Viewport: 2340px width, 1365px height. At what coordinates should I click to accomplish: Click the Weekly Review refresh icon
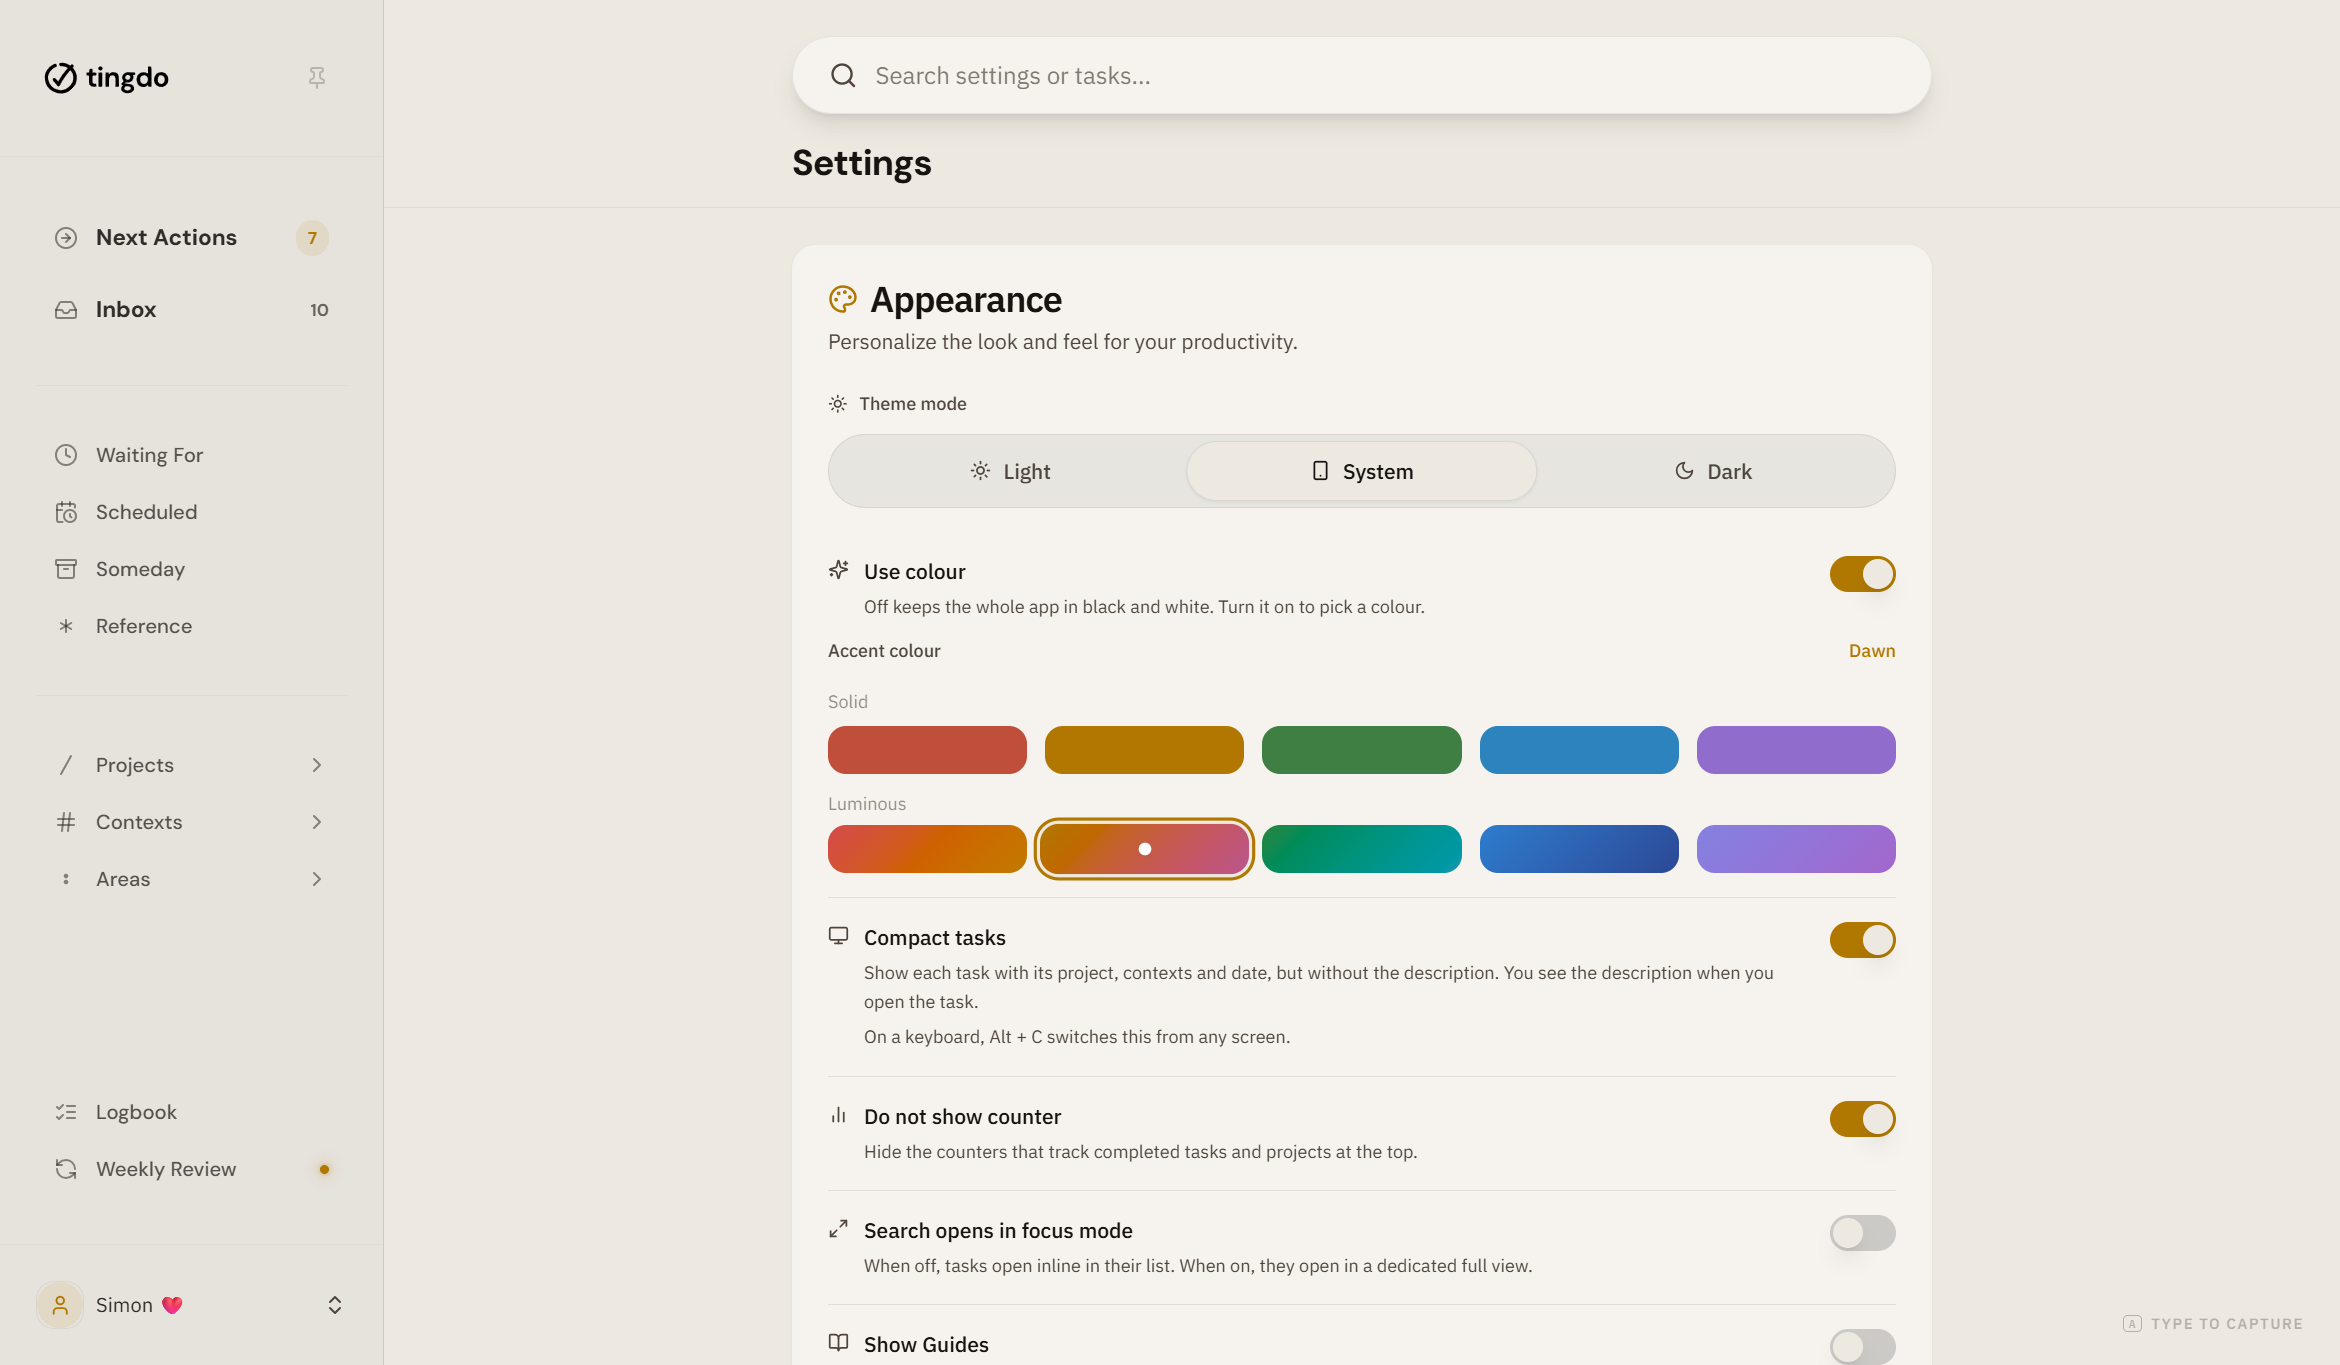66,1169
